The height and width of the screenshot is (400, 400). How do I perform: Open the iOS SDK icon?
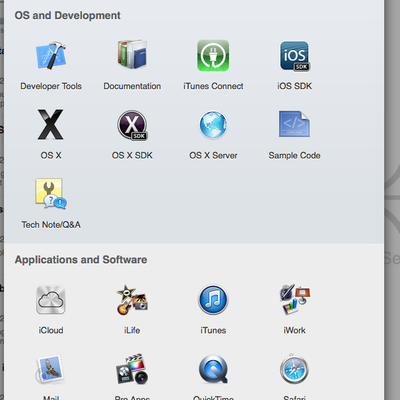[295, 56]
